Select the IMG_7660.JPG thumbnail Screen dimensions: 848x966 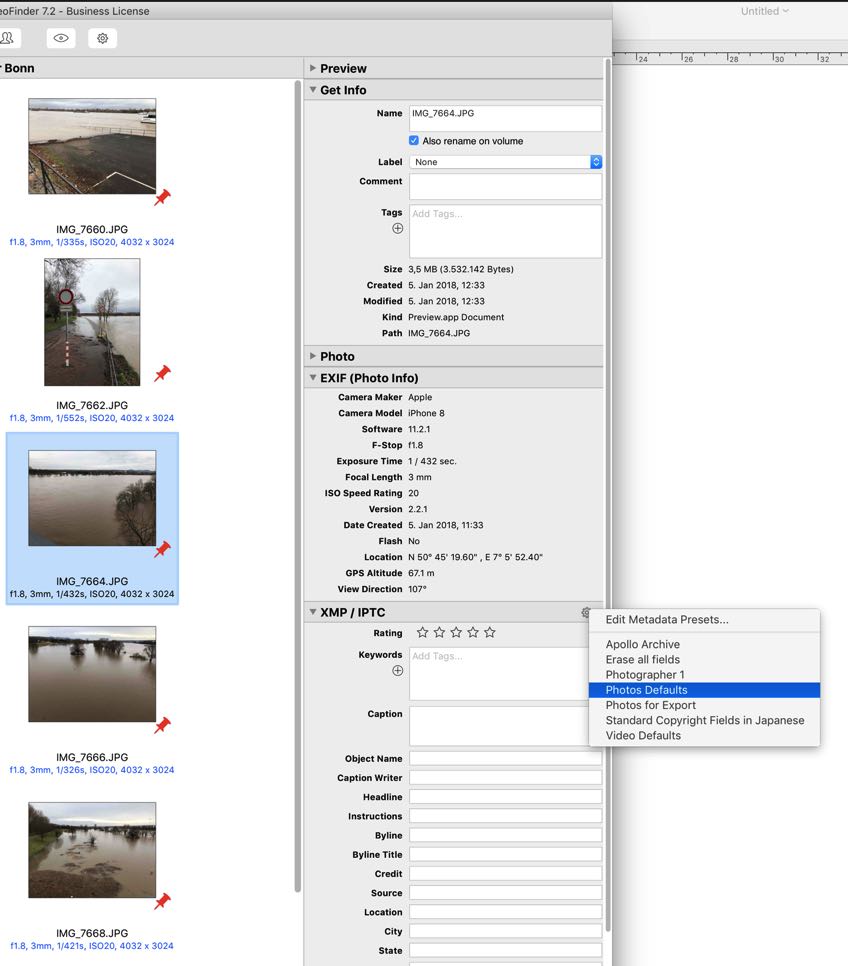92,146
